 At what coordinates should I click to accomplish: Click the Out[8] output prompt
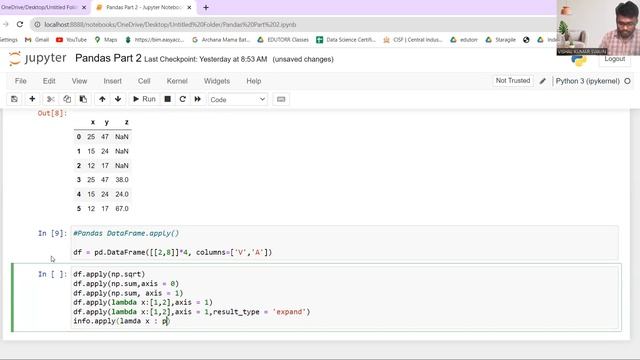(52, 113)
